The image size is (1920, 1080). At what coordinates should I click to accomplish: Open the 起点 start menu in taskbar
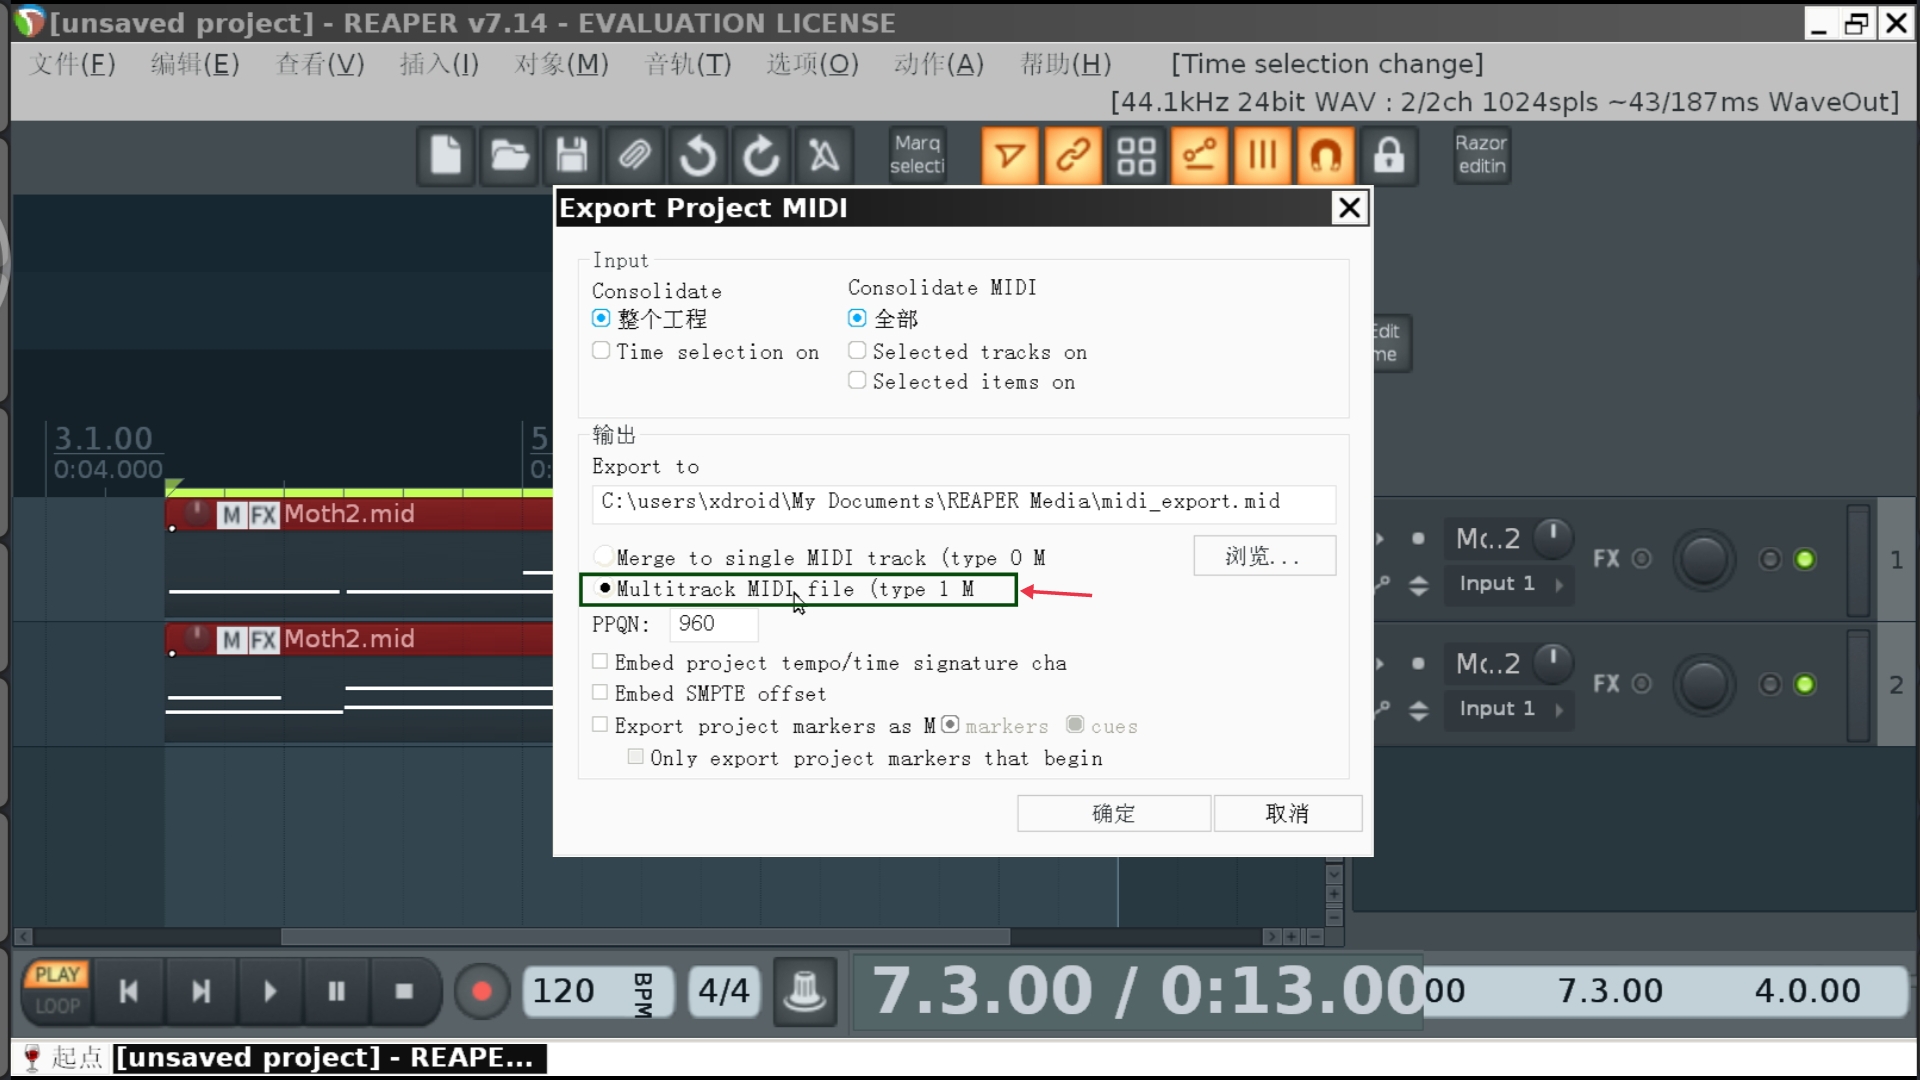62,1058
